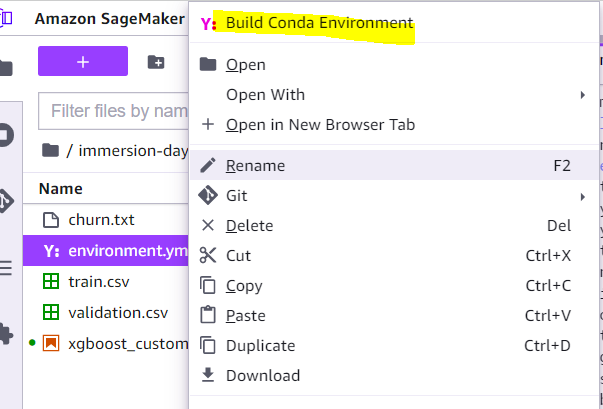Image resolution: width=603 pixels, height=409 pixels.
Task: Select the train.csv file
Action: pyautogui.click(x=106, y=282)
